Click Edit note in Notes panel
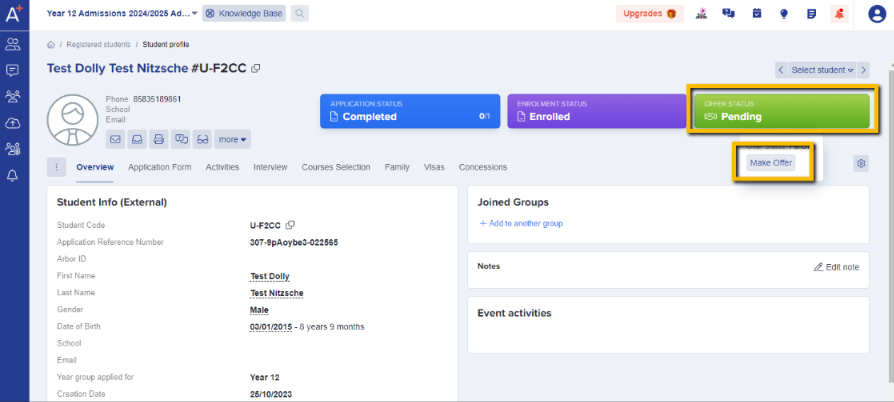The height and width of the screenshot is (402, 894). tap(836, 267)
